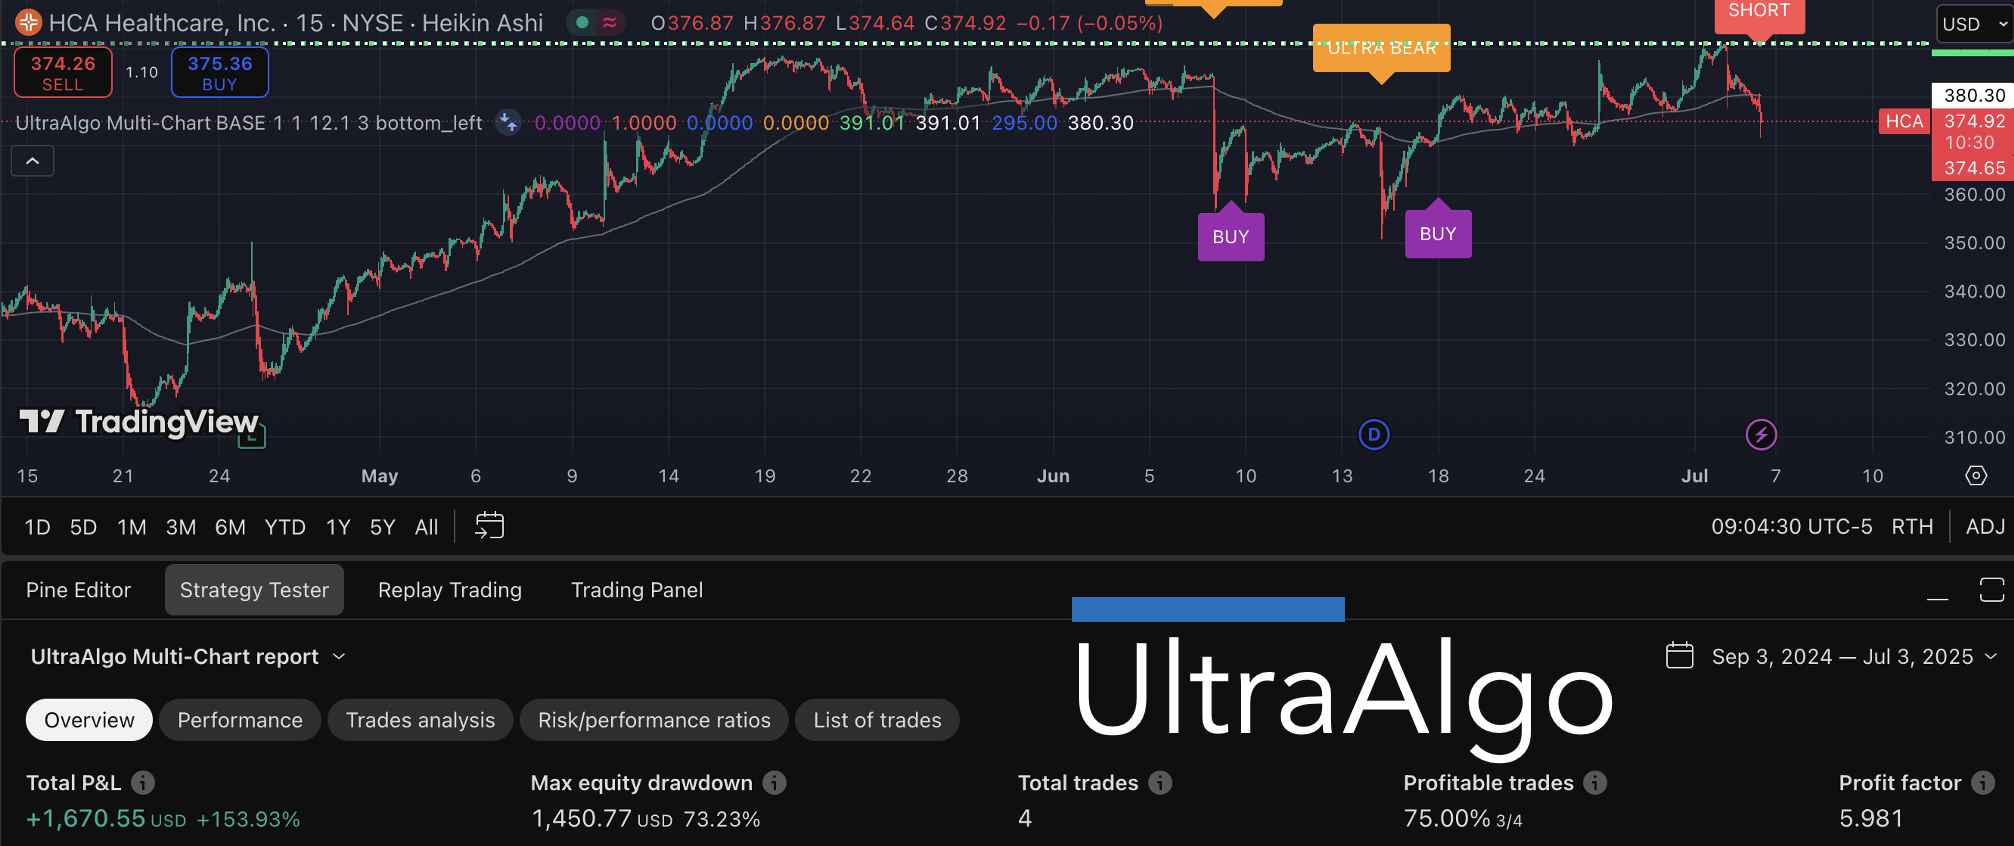The image size is (2014, 846).
Task: Click the blue D dividend marker
Action: click(1374, 434)
